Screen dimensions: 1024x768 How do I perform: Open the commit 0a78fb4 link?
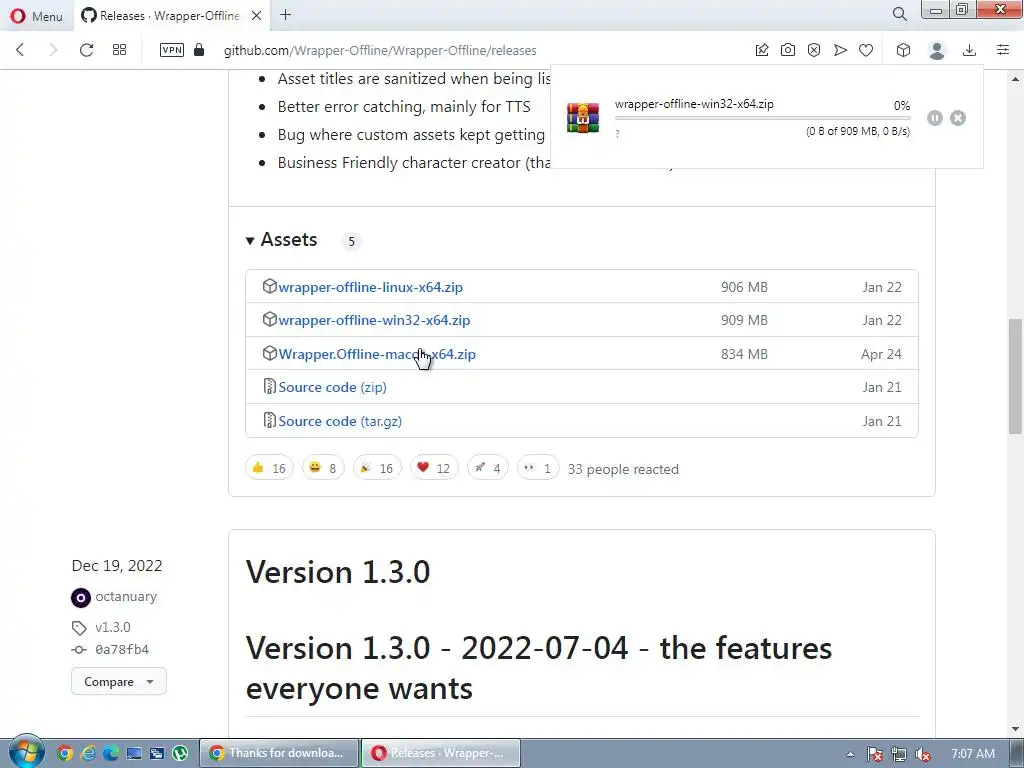(121, 649)
